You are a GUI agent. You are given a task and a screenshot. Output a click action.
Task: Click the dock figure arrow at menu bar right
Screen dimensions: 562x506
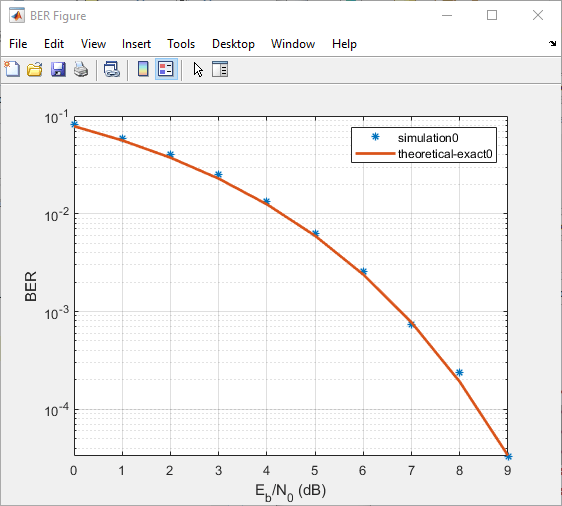(552, 43)
